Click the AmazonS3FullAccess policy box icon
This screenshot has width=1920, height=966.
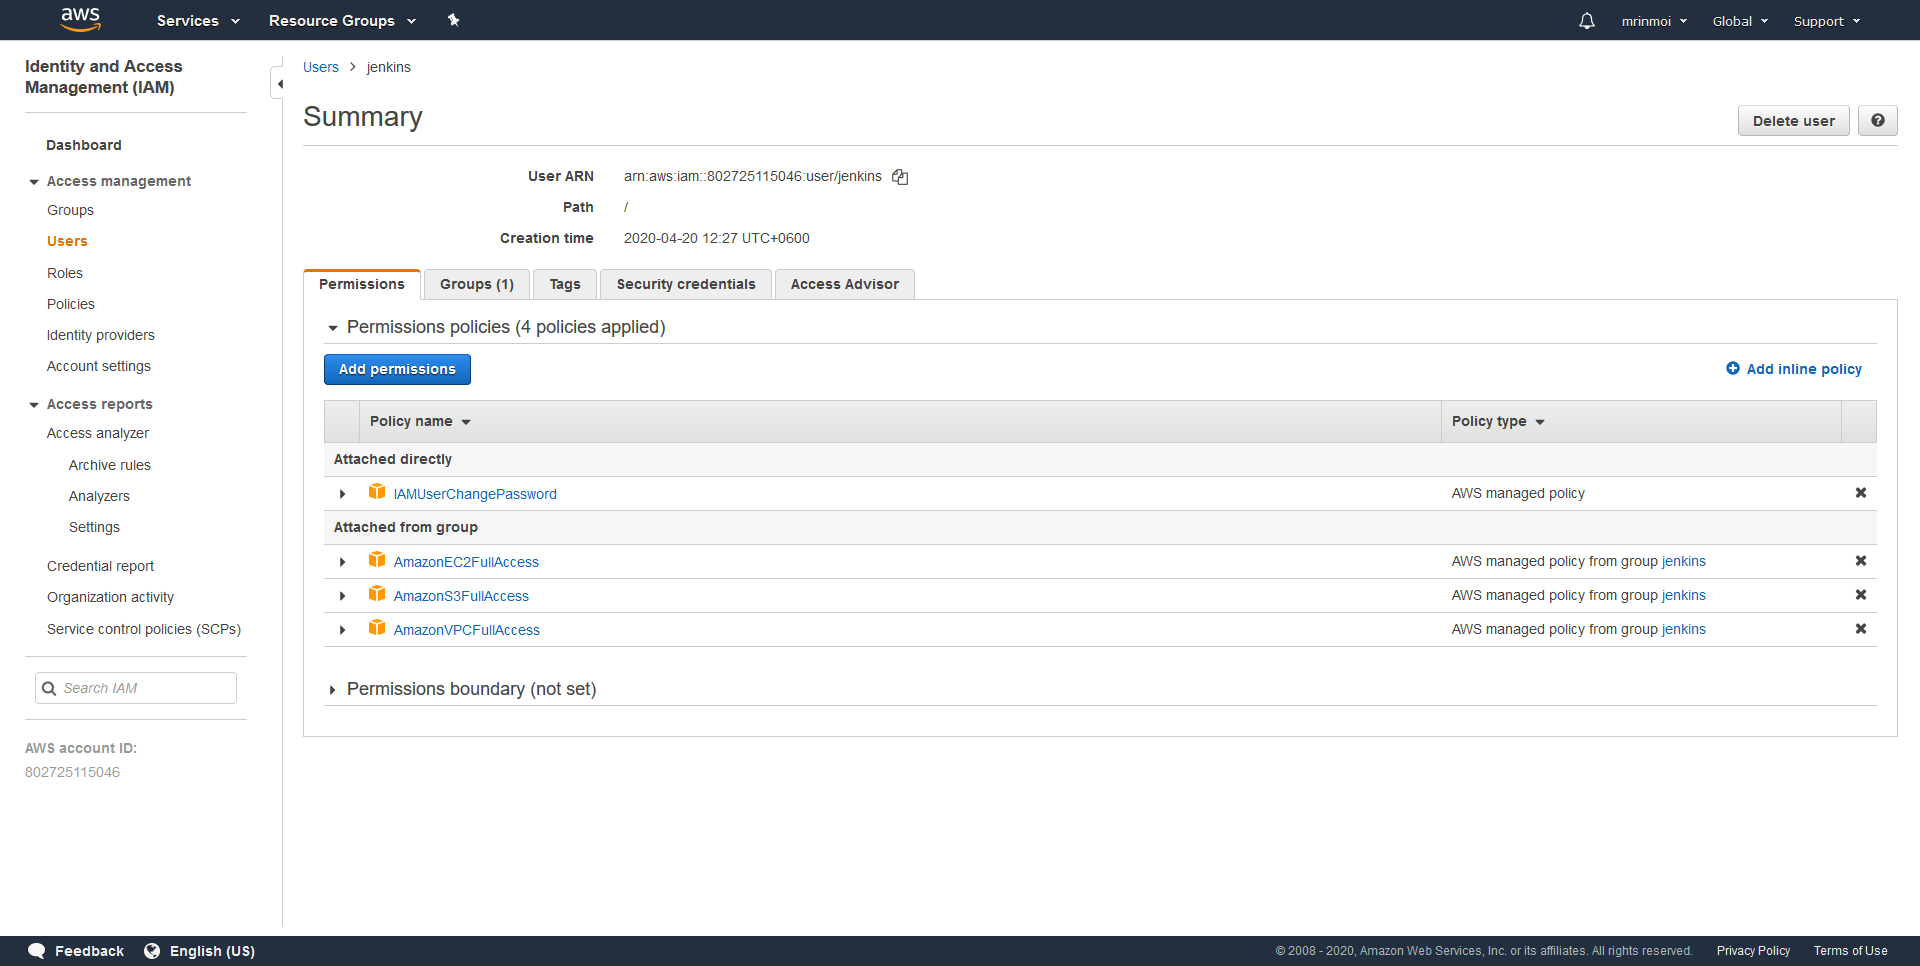point(377,594)
